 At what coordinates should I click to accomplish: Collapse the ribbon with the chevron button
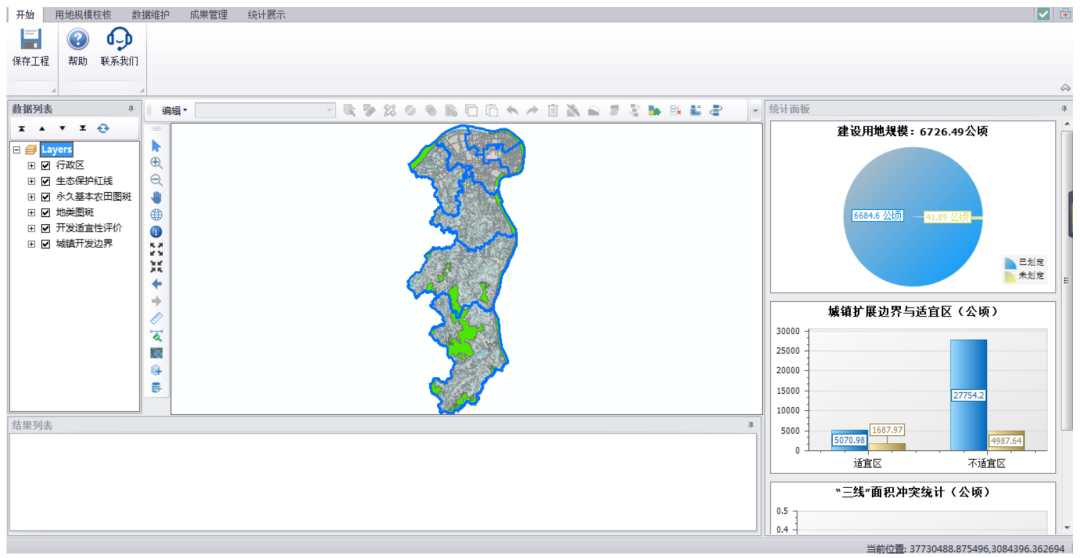click(x=1065, y=87)
